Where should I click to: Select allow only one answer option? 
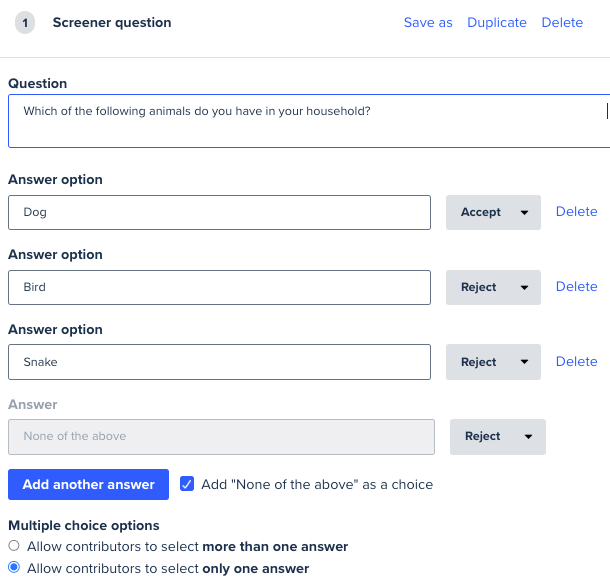[x=14, y=568]
